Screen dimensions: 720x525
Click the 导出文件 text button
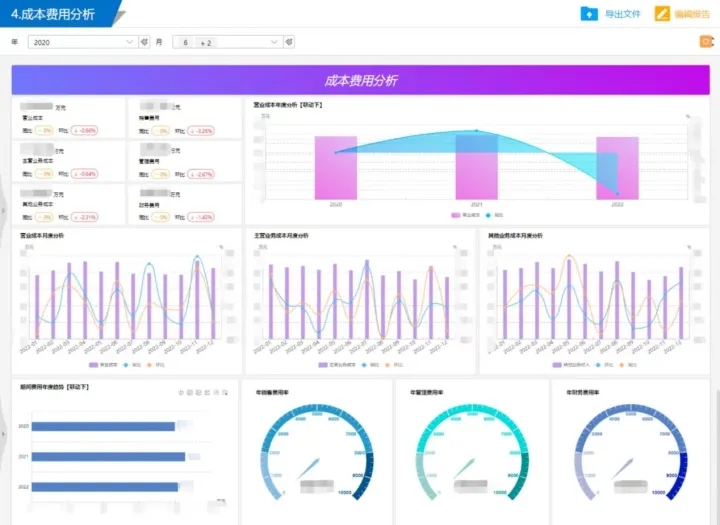[x=623, y=14]
